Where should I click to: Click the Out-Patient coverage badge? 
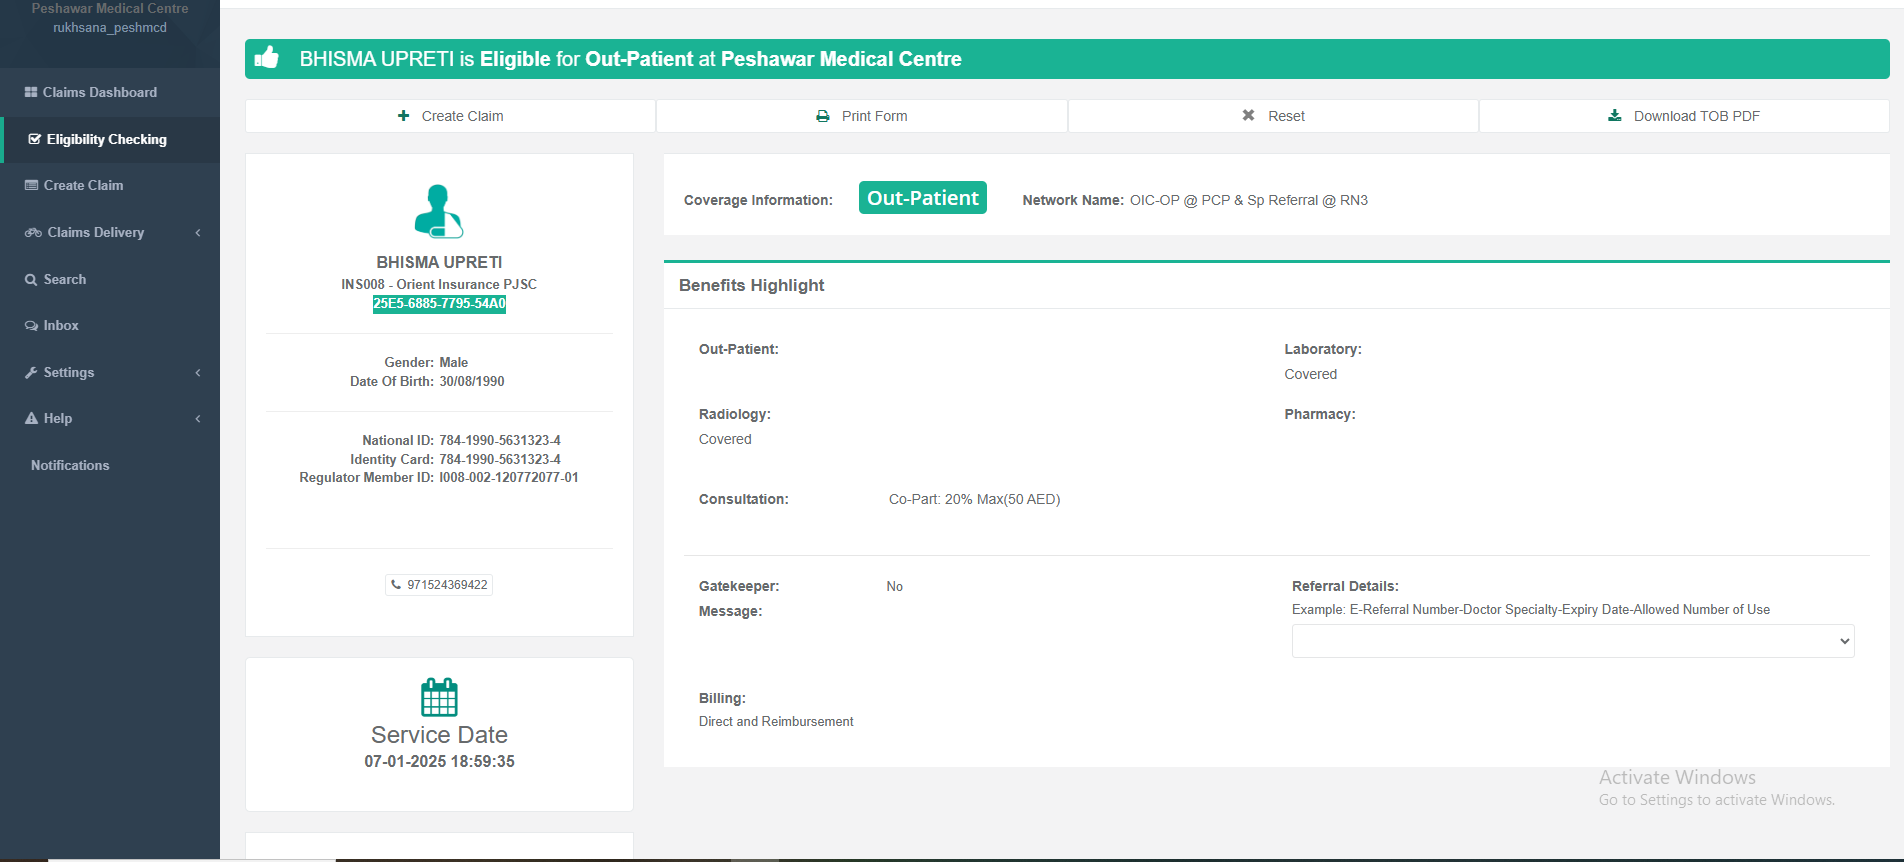[922, 198]
